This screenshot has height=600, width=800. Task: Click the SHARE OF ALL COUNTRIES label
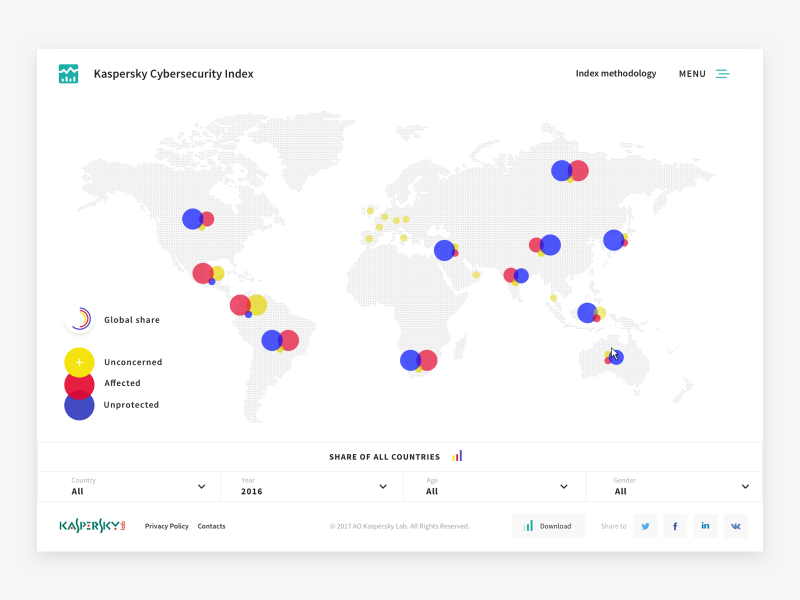point(384,457)
